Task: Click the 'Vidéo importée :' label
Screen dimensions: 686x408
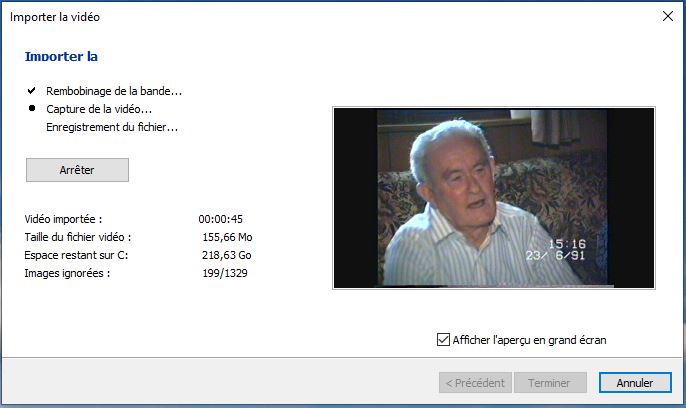Action: tap(63, 219)
